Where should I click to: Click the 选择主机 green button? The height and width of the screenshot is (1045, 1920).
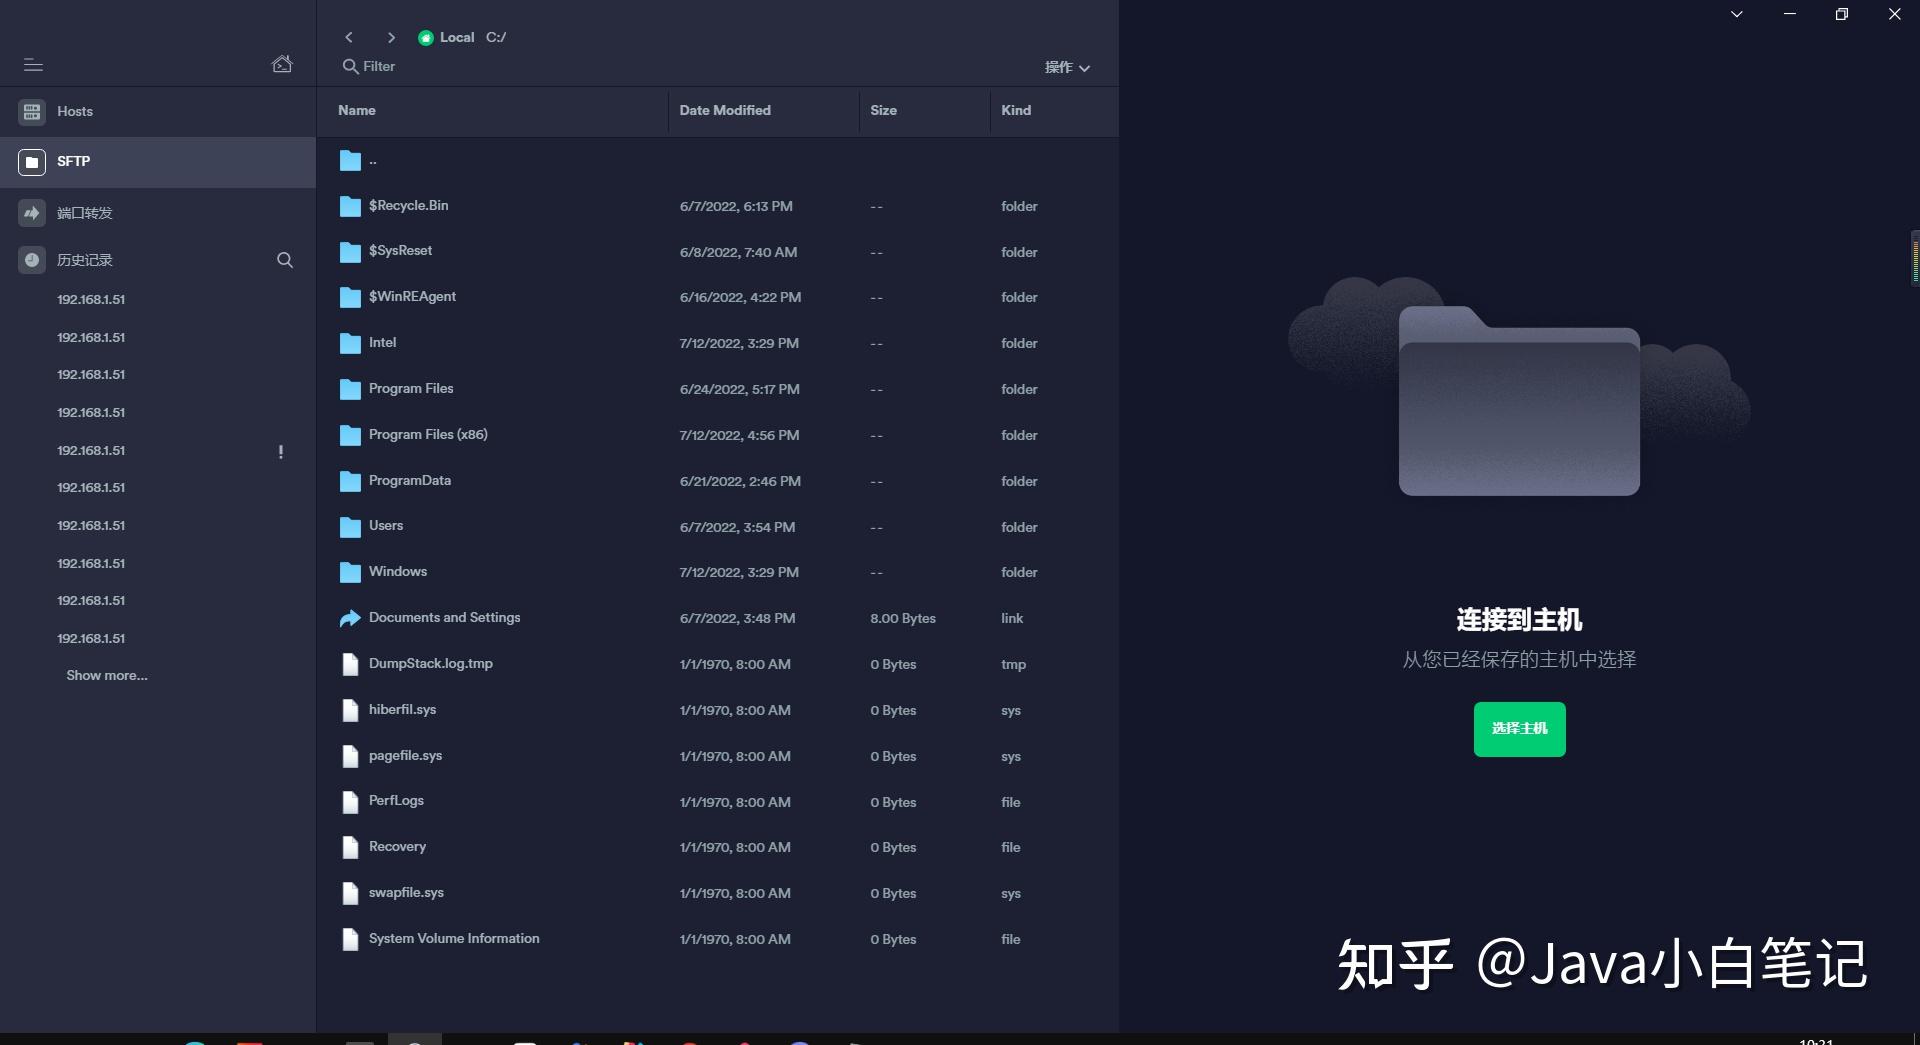[x=1518, y=728]
